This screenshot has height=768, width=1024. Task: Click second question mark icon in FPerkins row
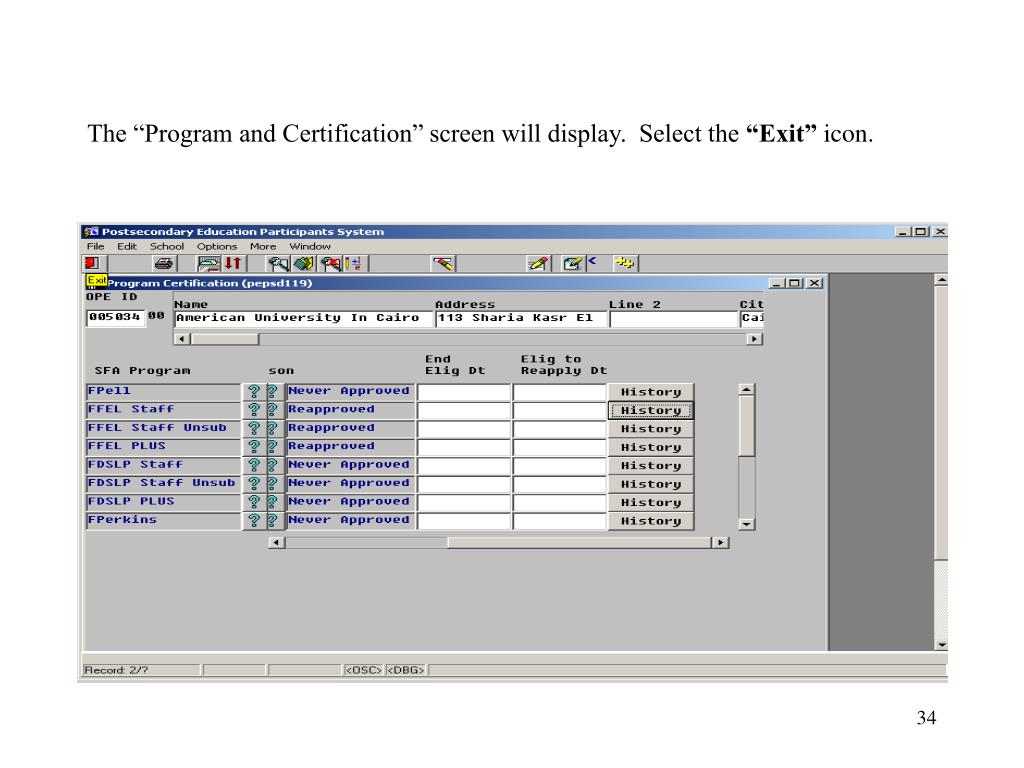pyautogui.click(x=272, y=520)
